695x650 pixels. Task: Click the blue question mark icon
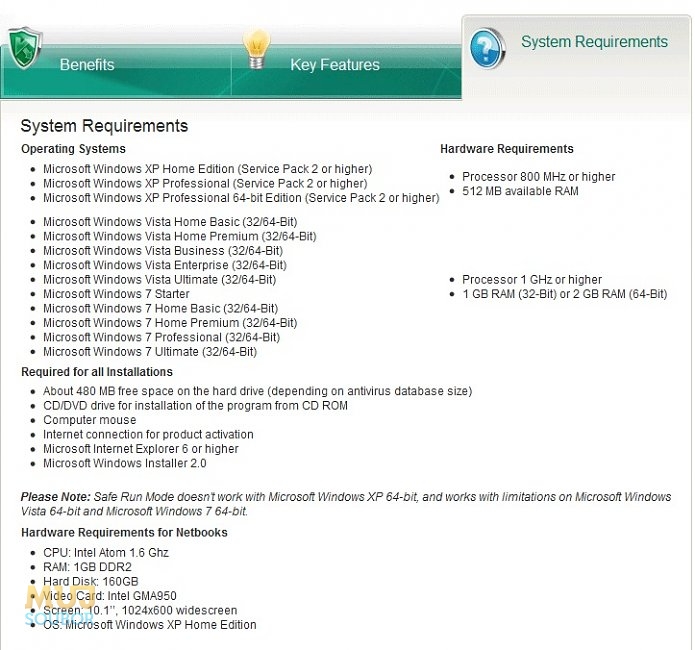[x=488, y=49]
